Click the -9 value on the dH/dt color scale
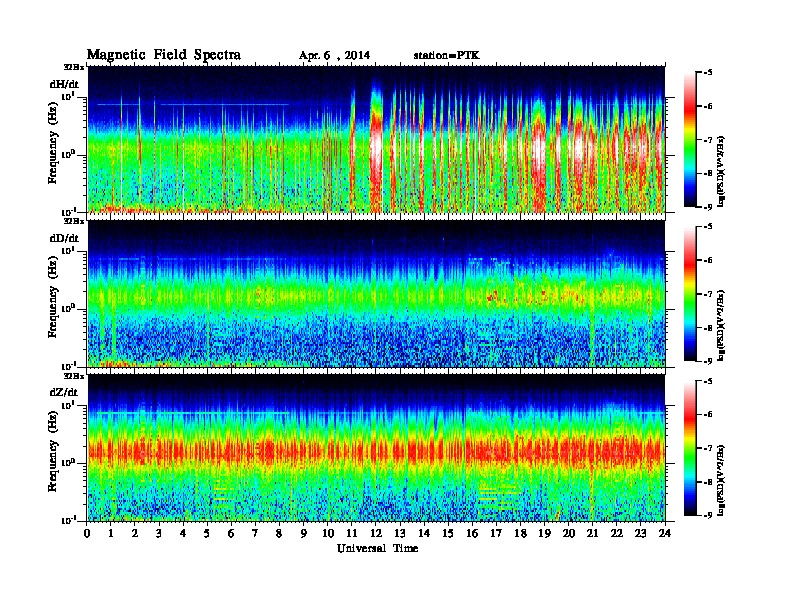 [708, 207]
